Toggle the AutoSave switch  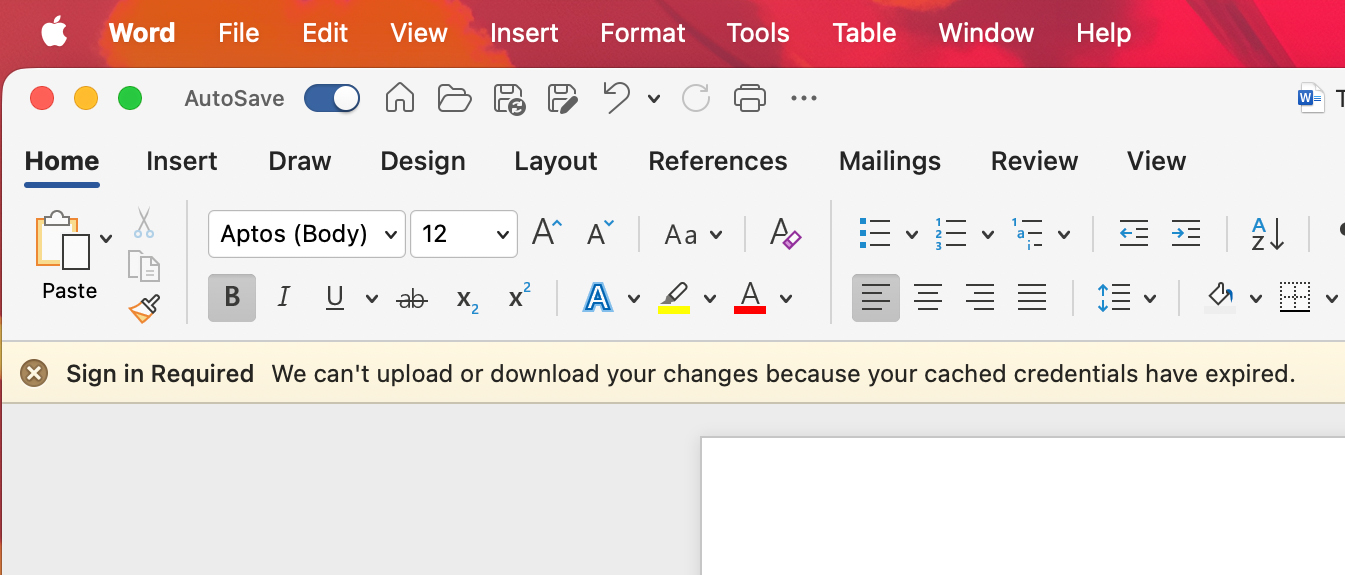[x=332, y=98]
